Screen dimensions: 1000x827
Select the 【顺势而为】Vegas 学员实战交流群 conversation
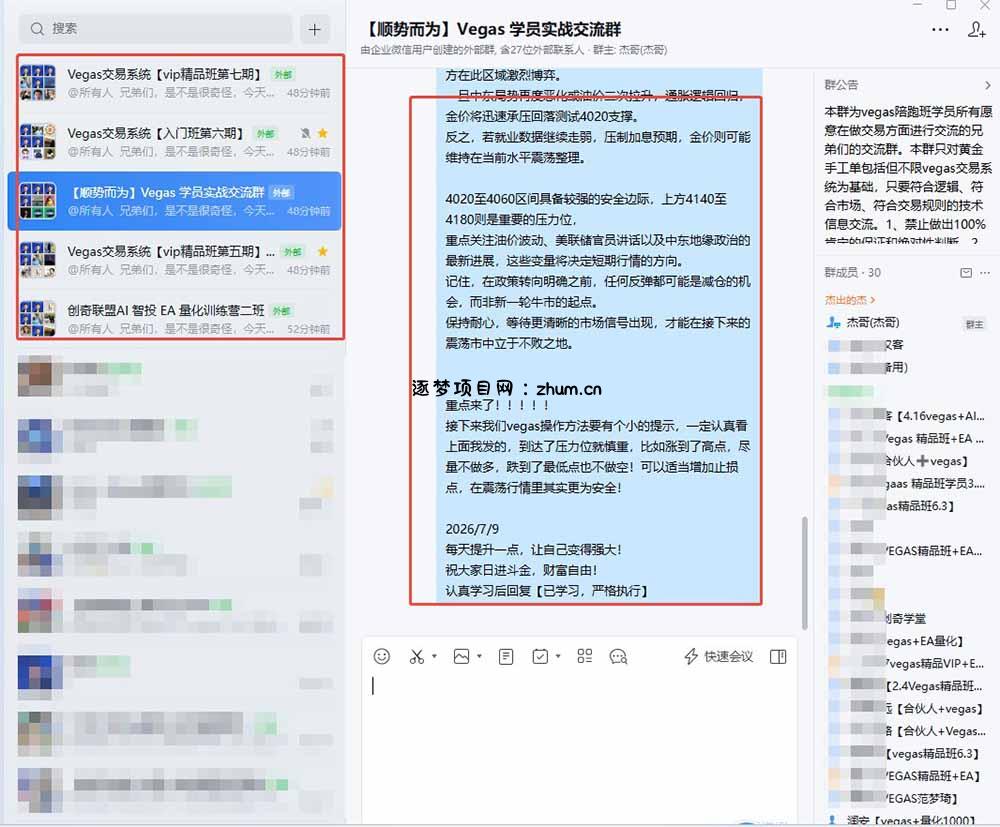(x=174, y=201)
